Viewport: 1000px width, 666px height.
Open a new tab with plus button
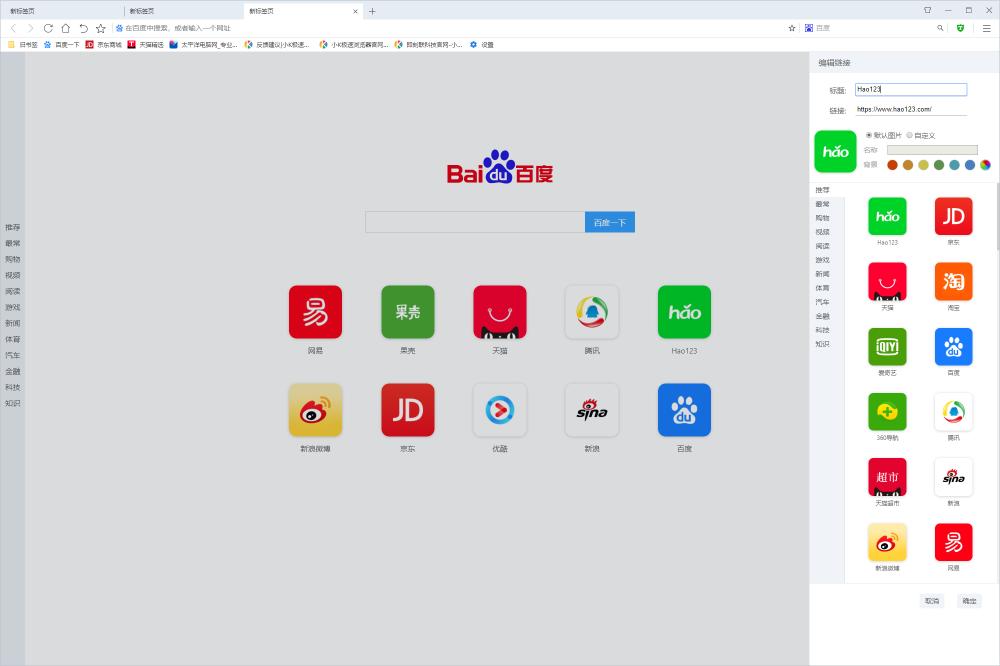372,11
